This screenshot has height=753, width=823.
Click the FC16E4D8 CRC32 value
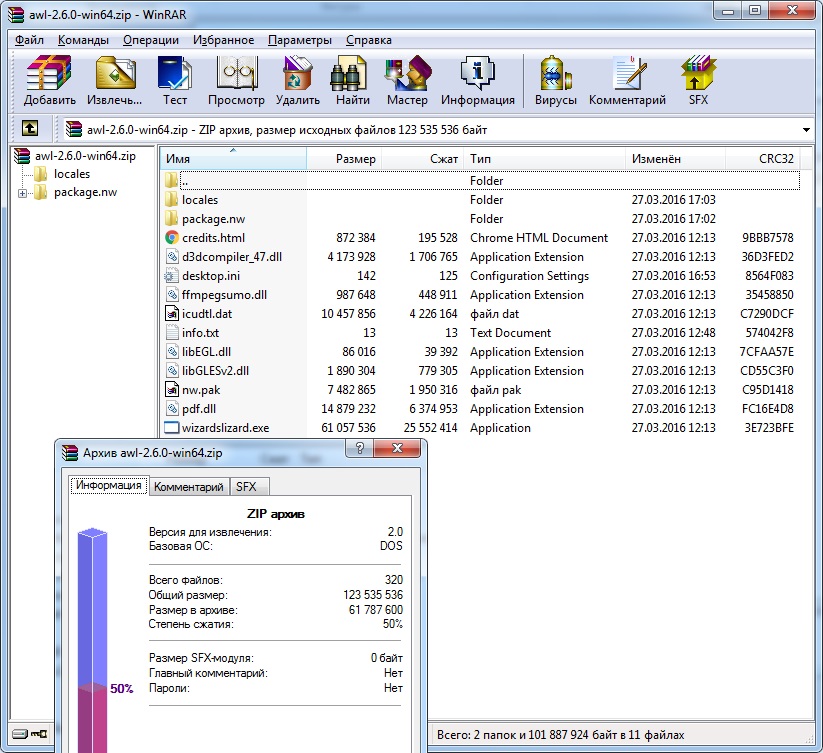pos(768,409)
